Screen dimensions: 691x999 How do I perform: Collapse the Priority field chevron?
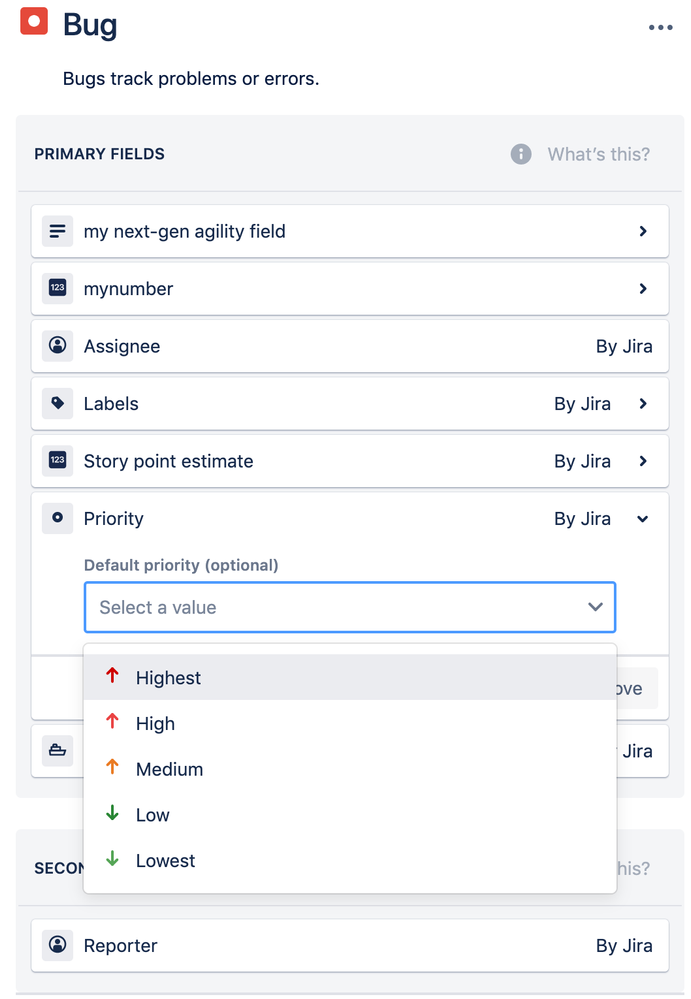tap(643, 518)
